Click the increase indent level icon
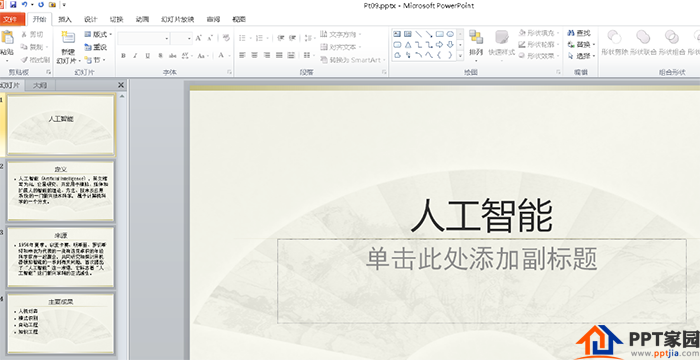700x360 pixels. tap(292, 38)
